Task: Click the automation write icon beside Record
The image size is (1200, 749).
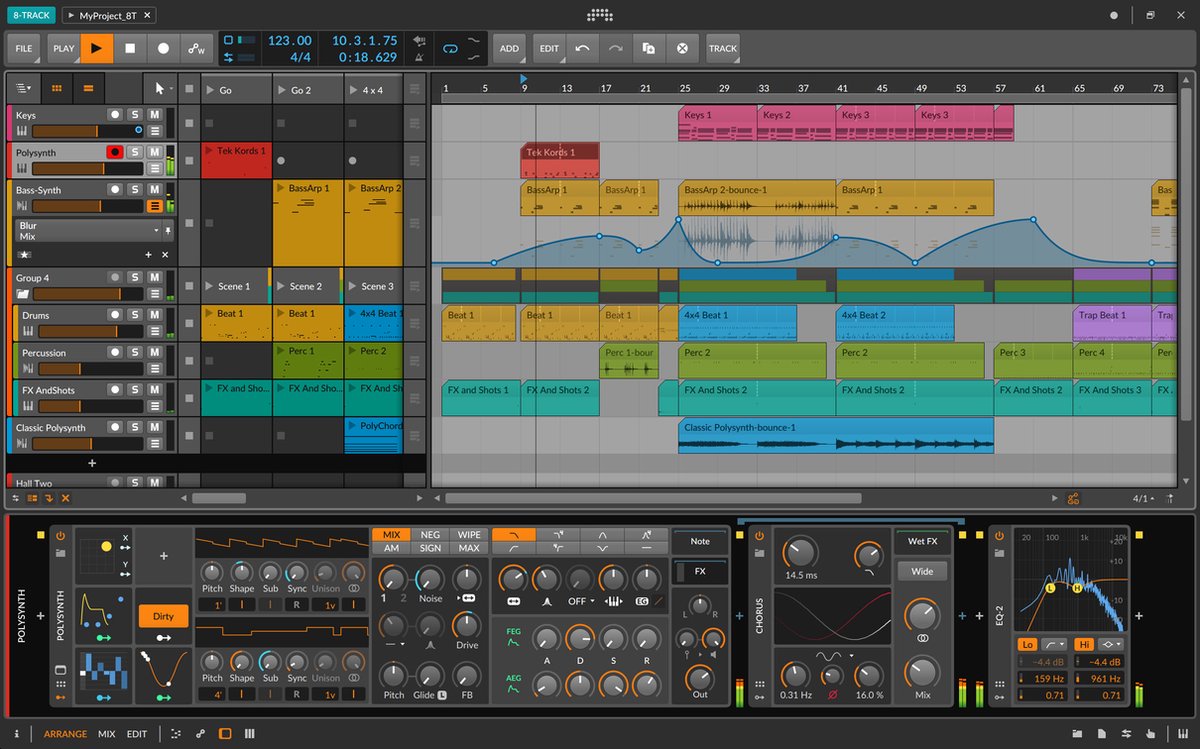Action: point(196,48)
